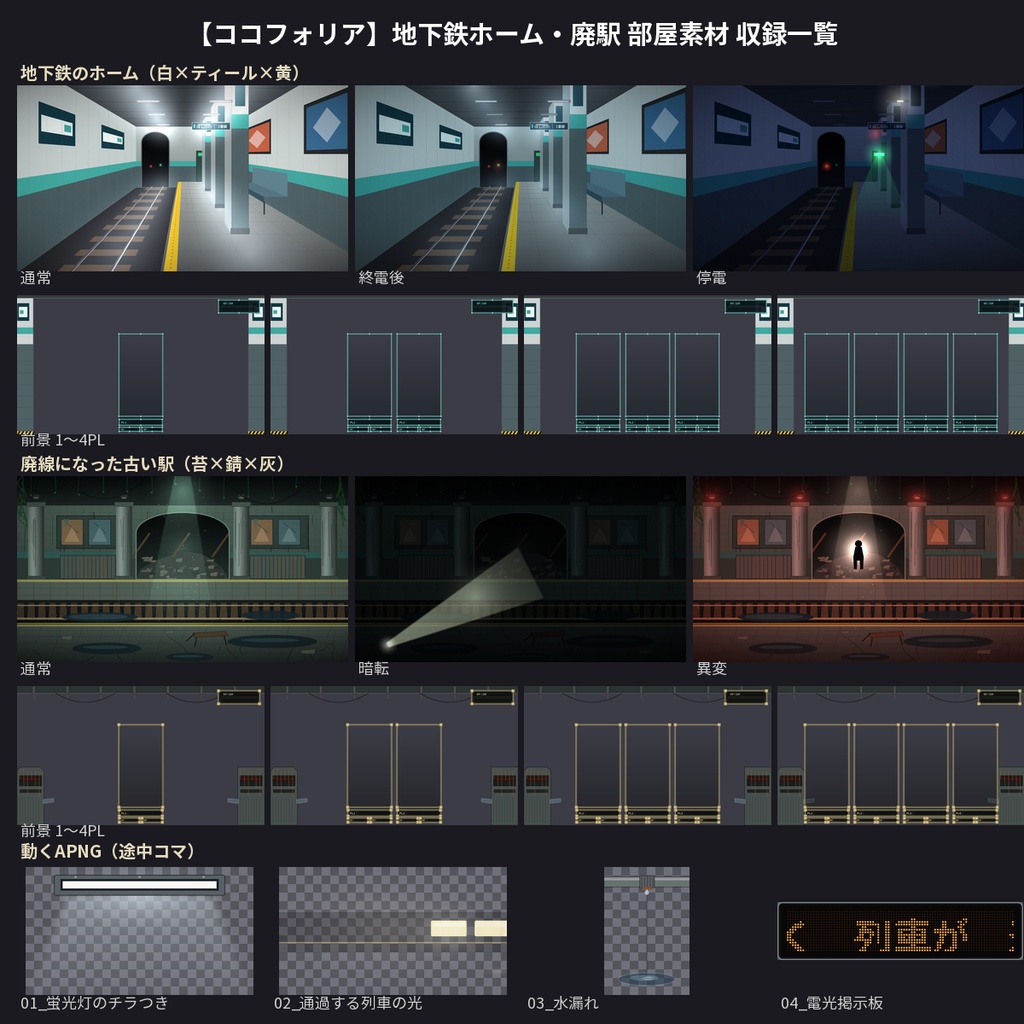The image size is (1024, 1024).
Task: Open the subway platform 通常 preview image
Action: pos(182,178)
